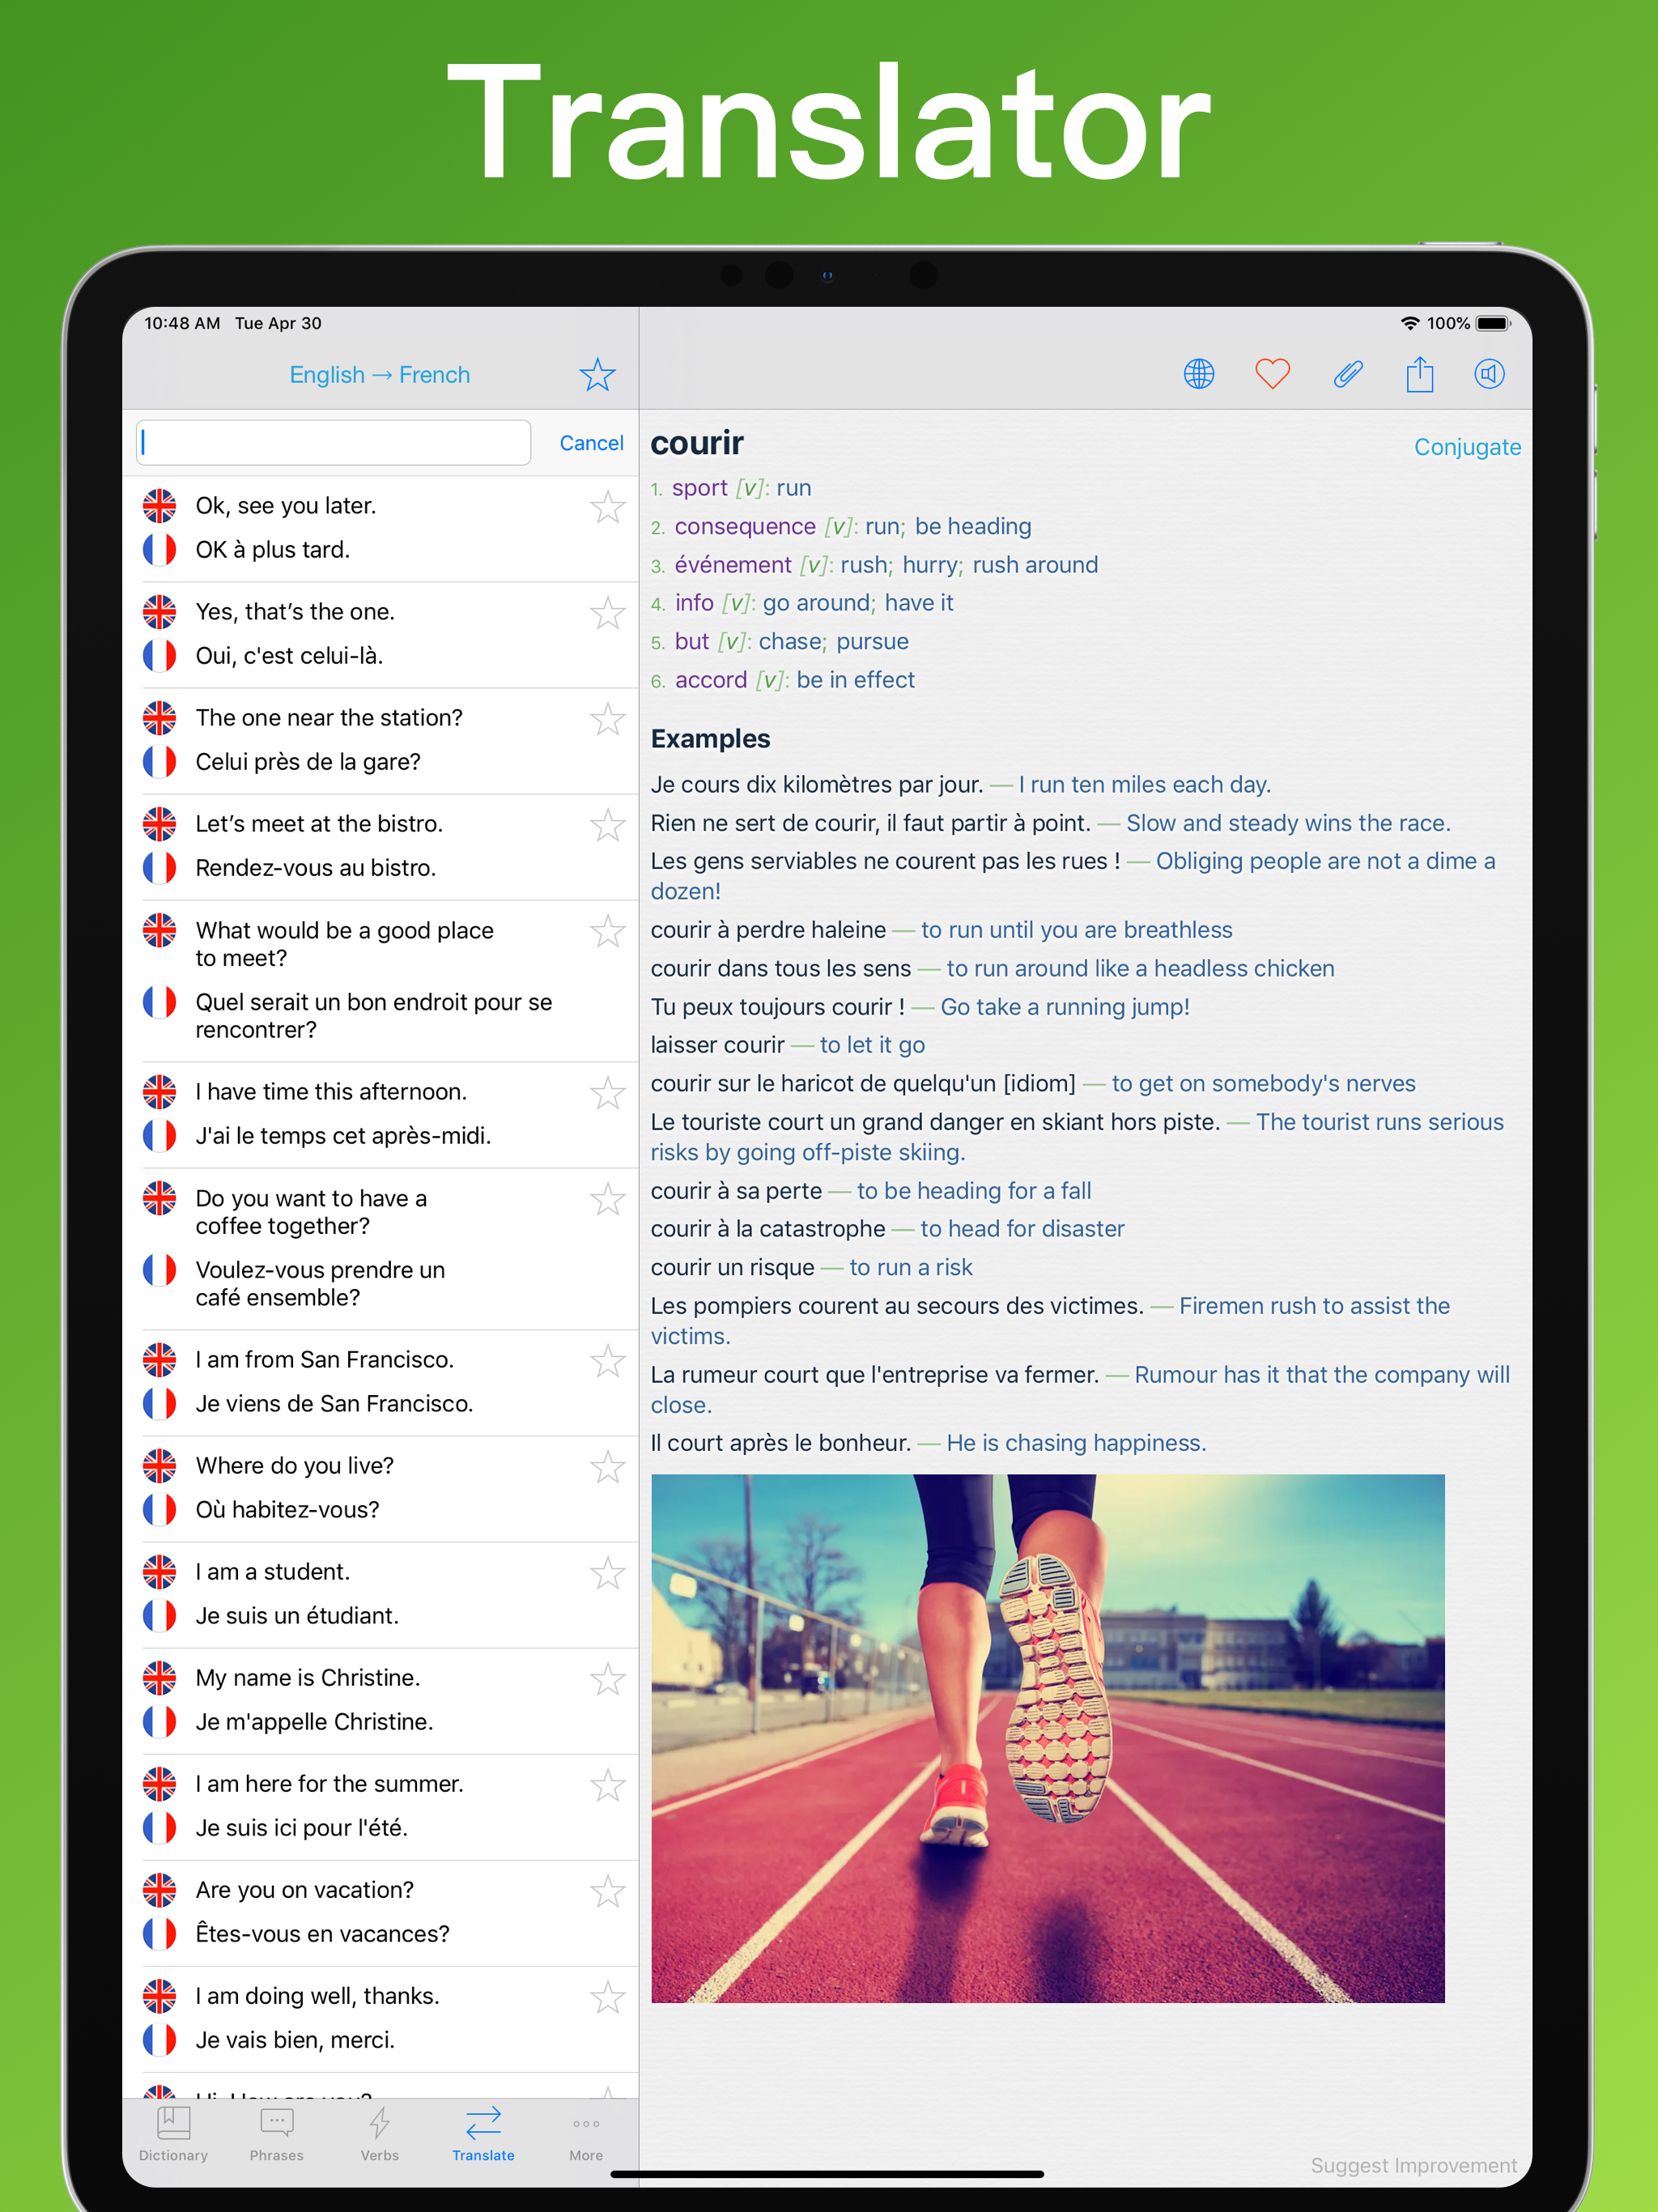Viewport: 1658px width, 2212px height.
Task: Tap the speaker pronunciation icon
Action: 1489,374
